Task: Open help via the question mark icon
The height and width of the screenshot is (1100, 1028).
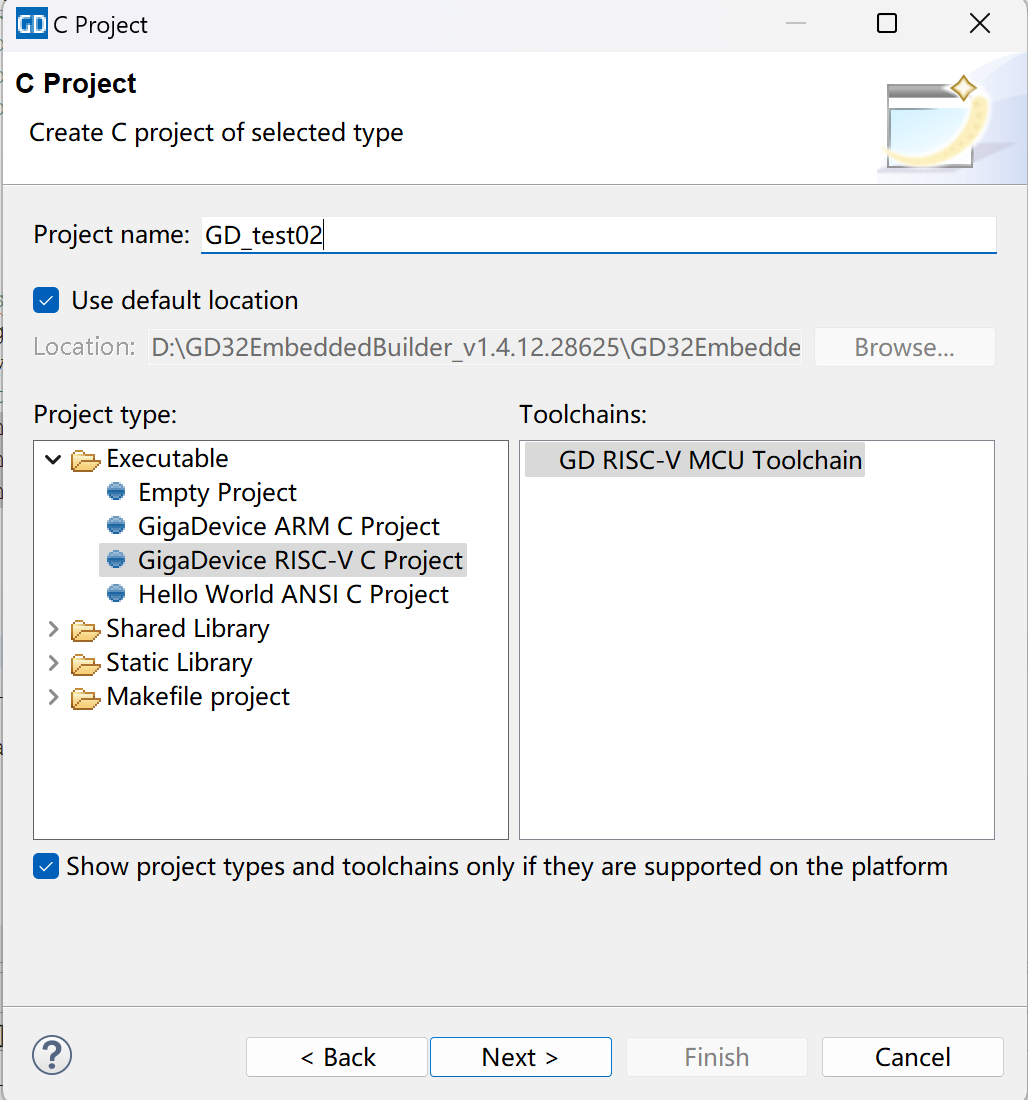Action: pyautogui.click(x=52, y=1055)
